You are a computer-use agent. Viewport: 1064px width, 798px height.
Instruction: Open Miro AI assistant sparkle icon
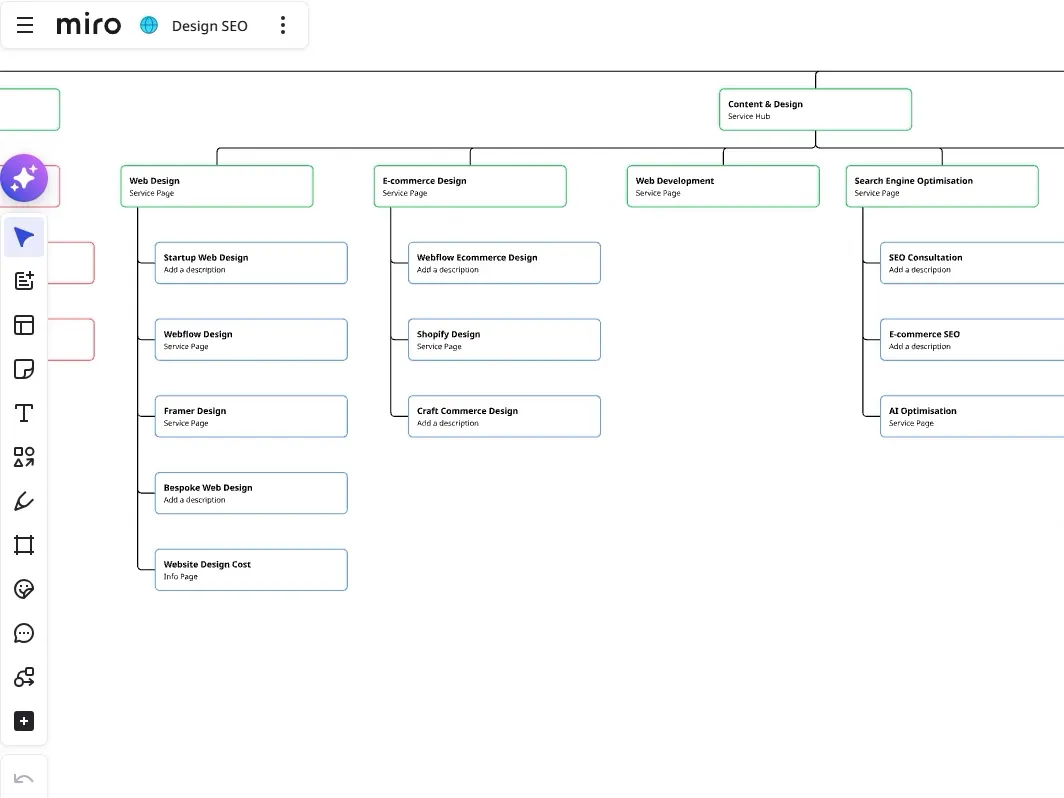pyautogui.click(x=23, y=178)
